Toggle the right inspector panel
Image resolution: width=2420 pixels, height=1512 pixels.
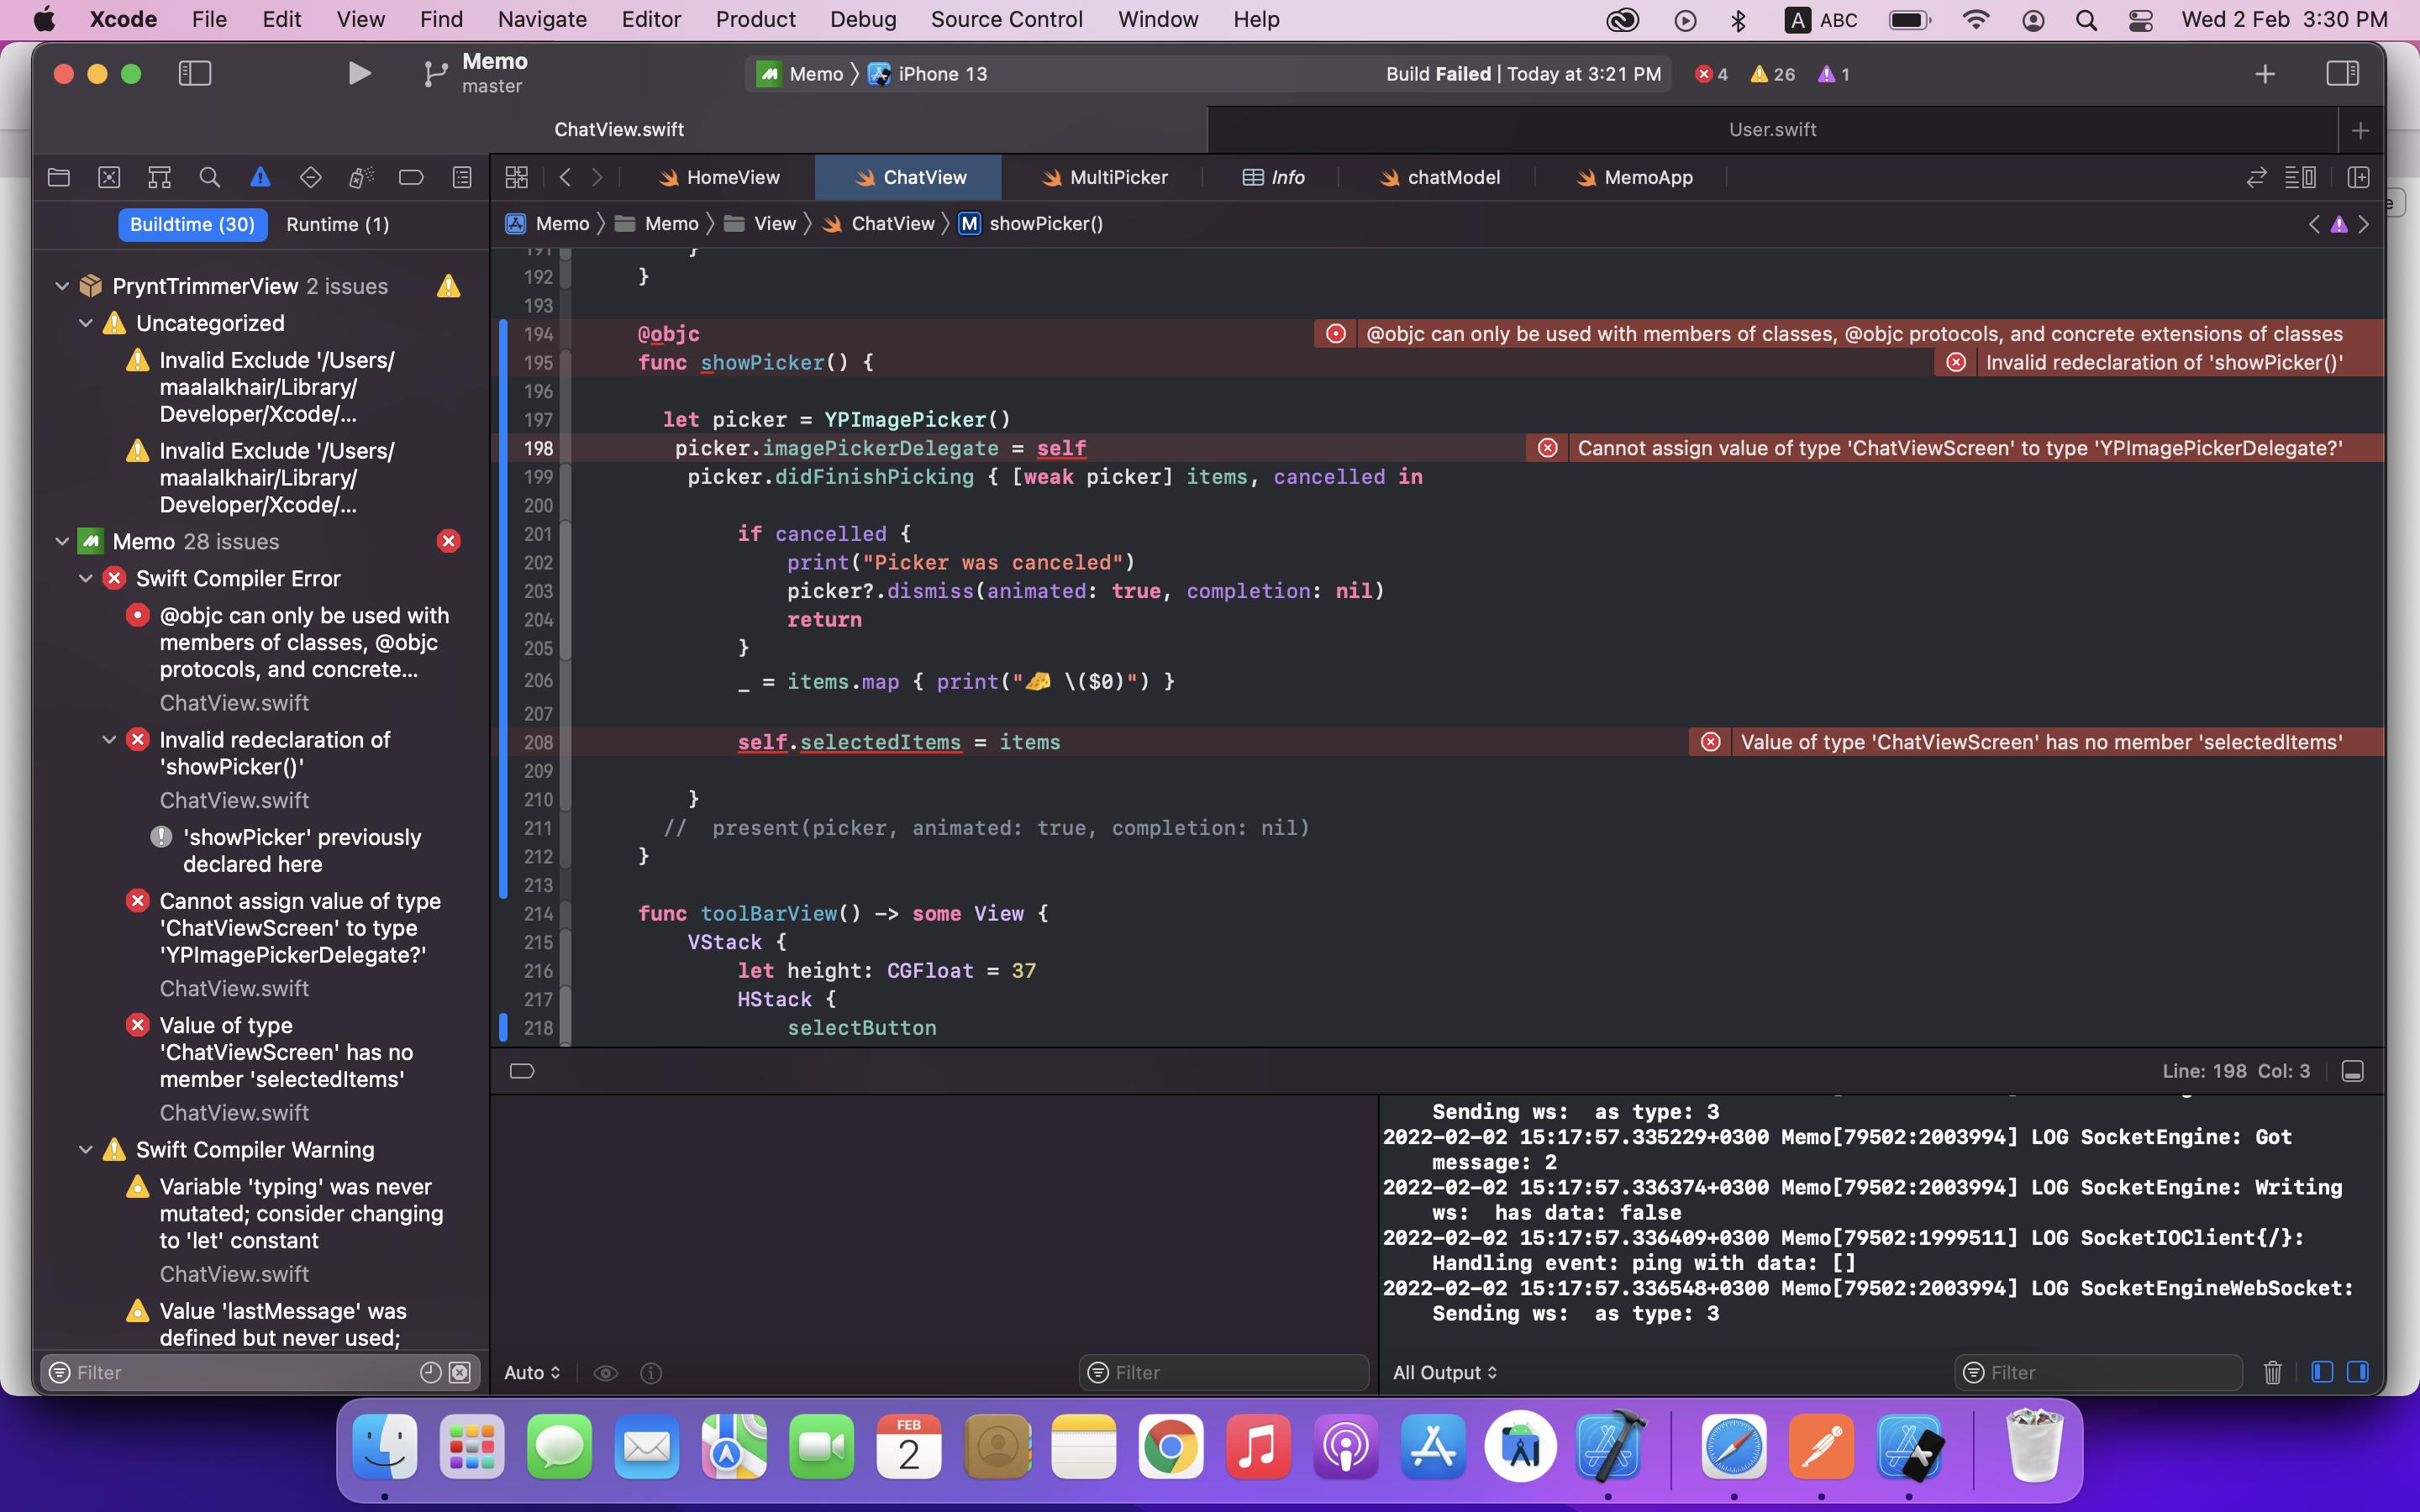tap(2342, 73)
